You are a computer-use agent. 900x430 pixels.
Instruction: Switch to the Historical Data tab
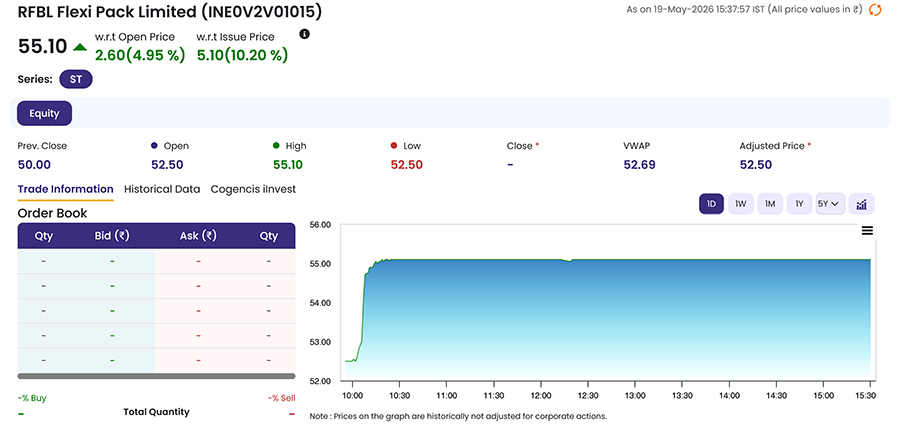click(x=162, y=189)
